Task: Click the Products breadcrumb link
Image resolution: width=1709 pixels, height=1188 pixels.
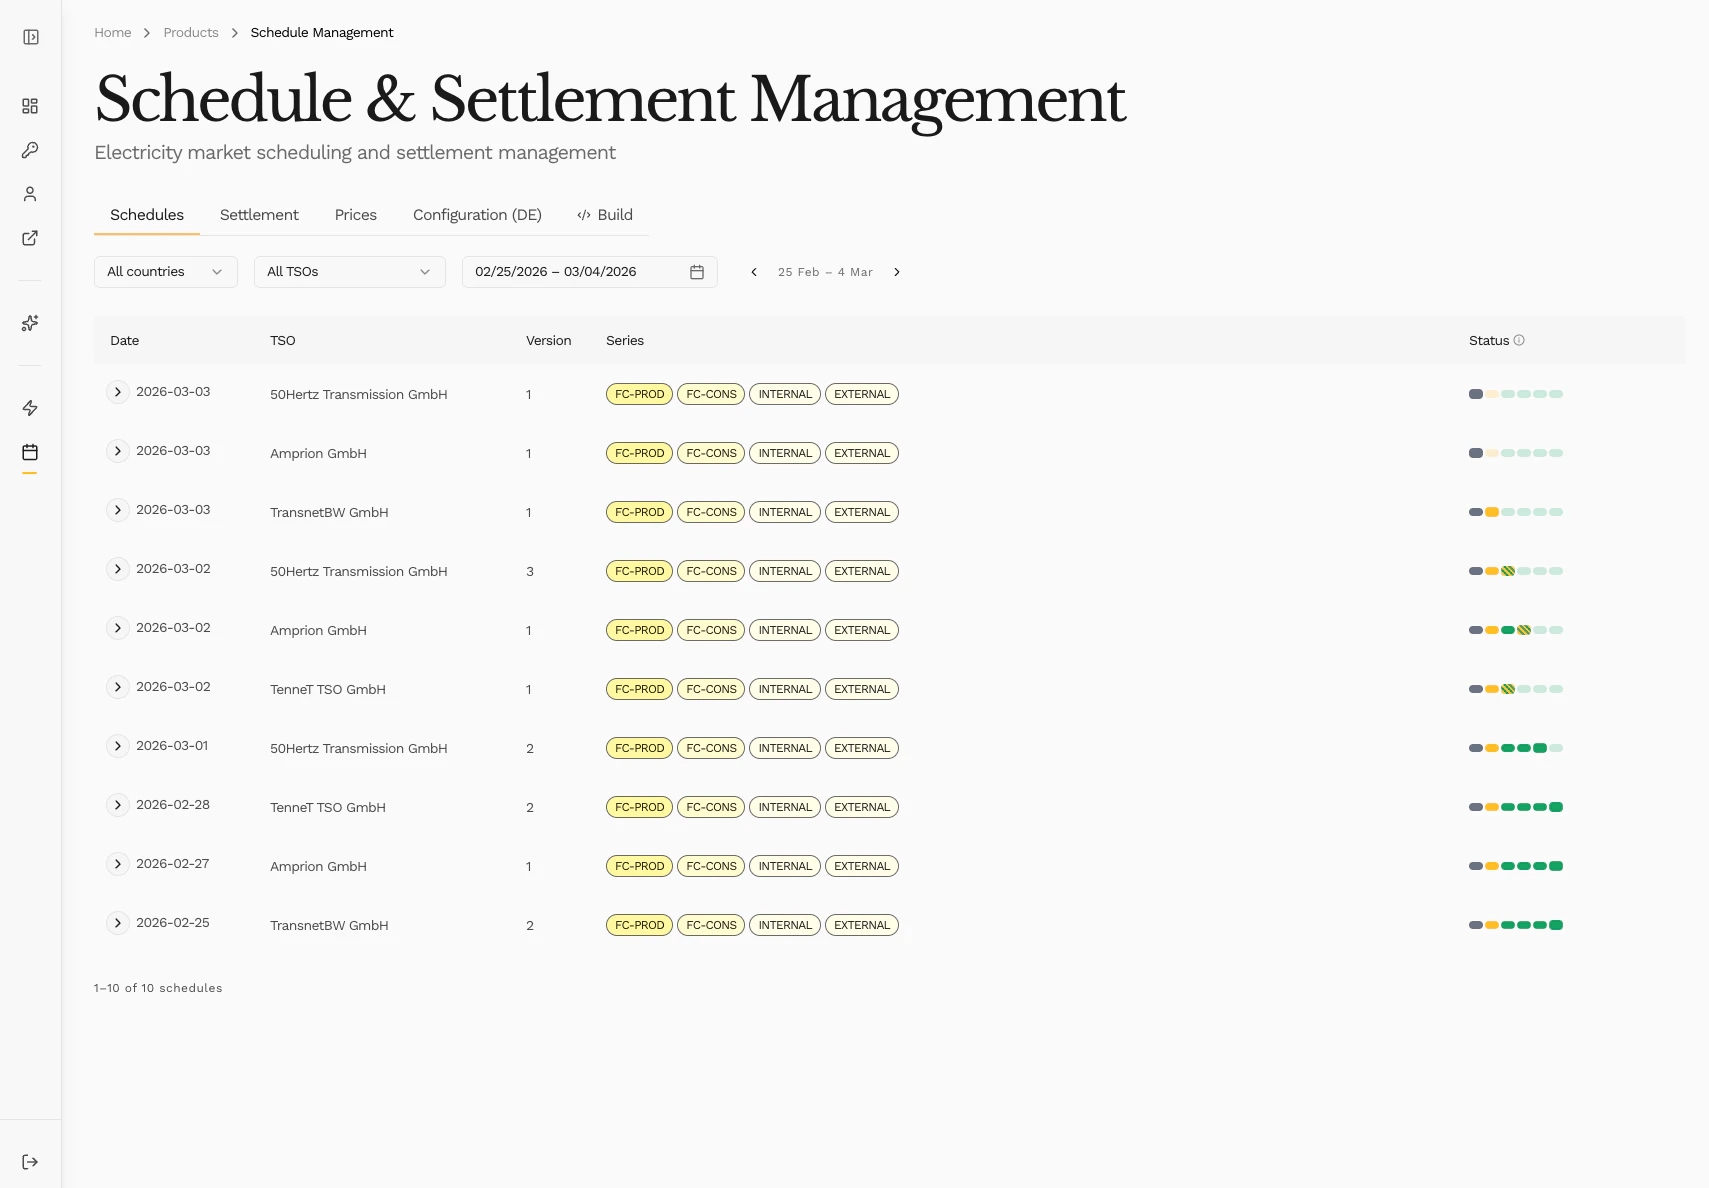Action: pyautogui.click(x=191, y=32)
